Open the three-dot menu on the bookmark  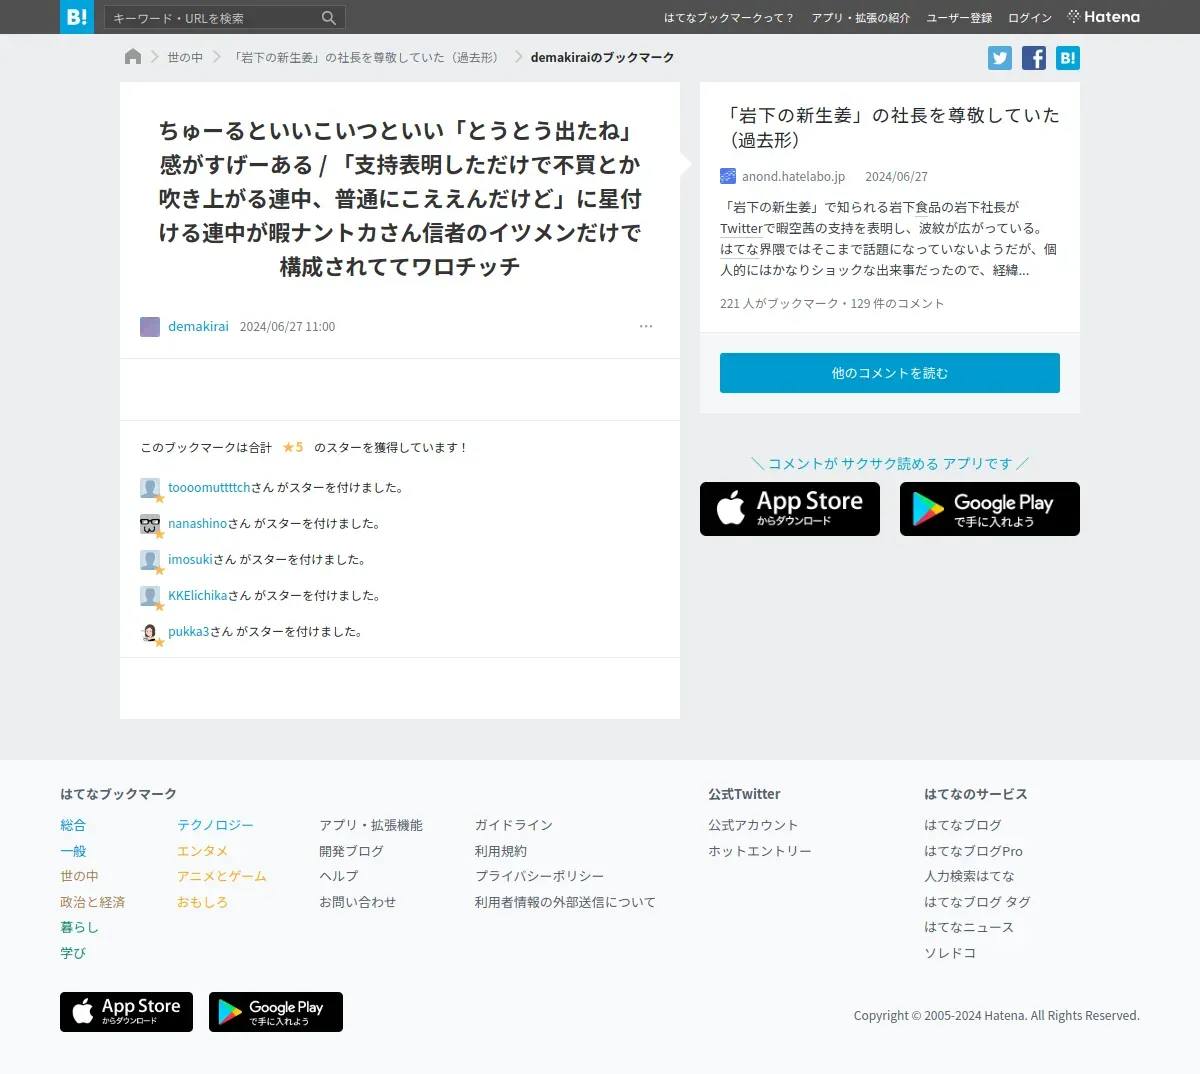646,326
